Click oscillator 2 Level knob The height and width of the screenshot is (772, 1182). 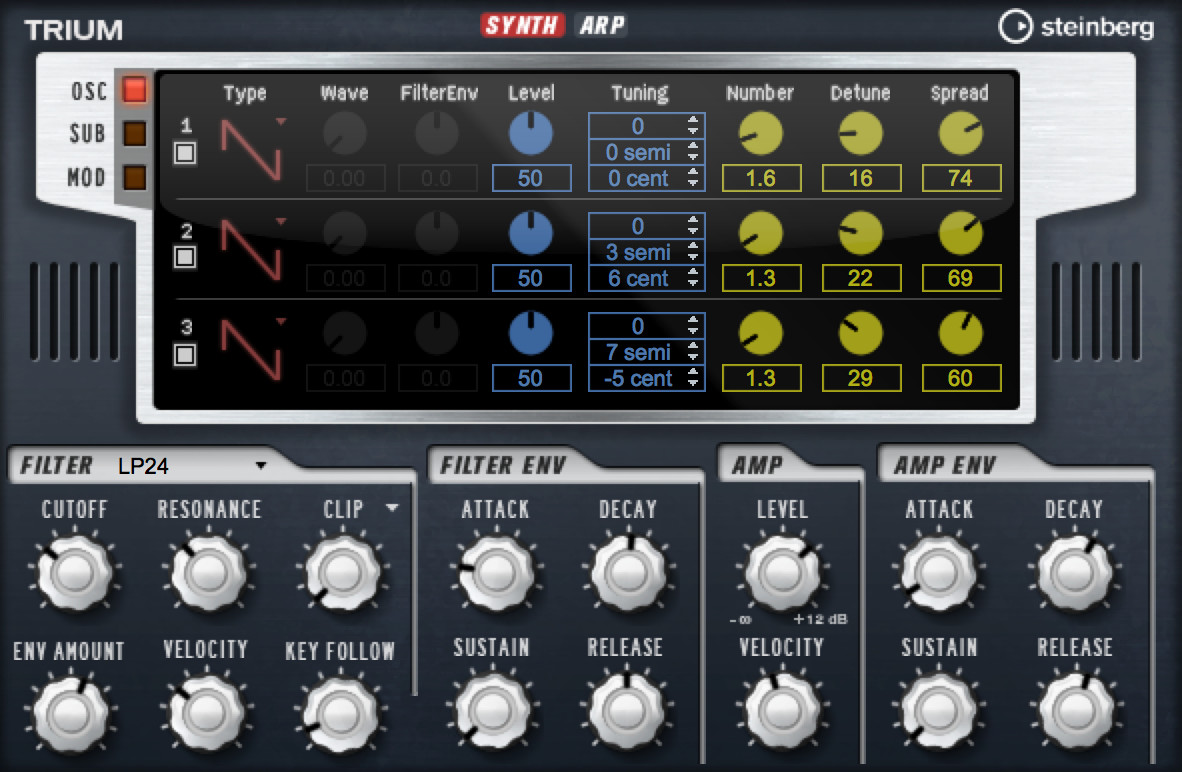click(531, 233)
